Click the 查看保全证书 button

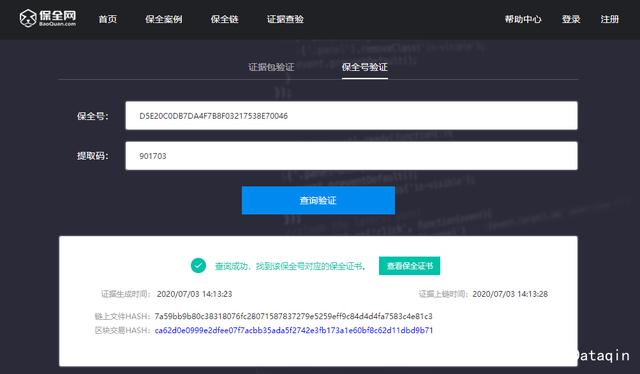[409, 266]
